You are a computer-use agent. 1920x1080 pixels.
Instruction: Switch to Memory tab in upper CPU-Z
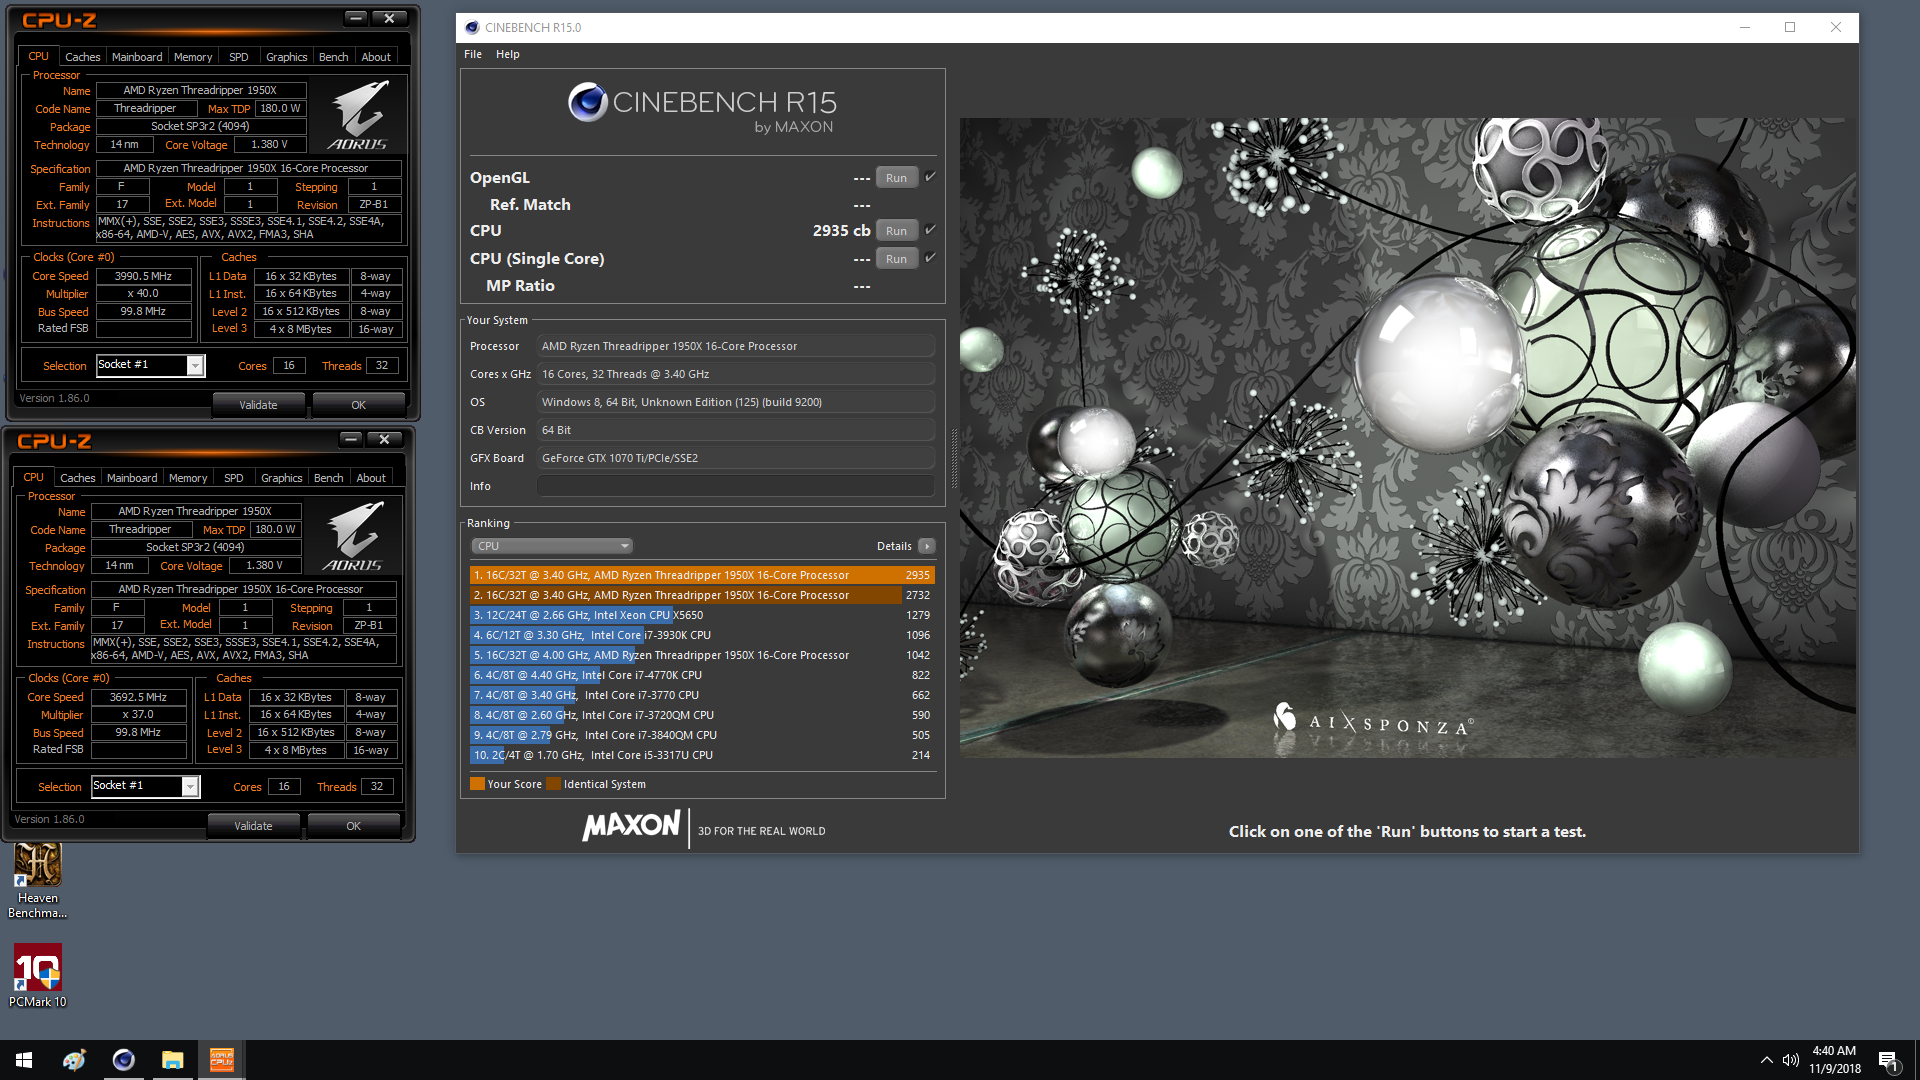[x=193, y=57]
